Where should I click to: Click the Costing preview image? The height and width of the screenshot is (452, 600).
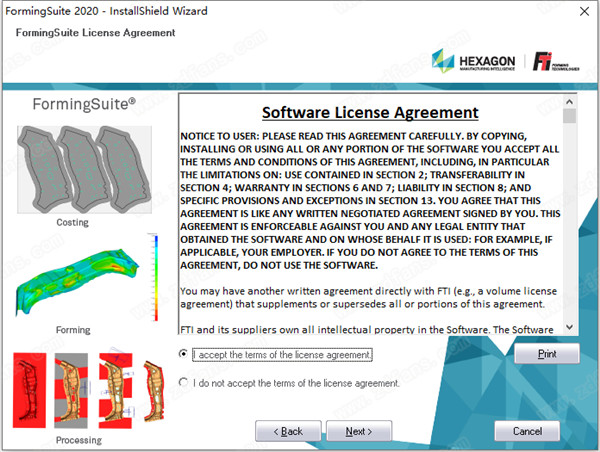[85, 170]
